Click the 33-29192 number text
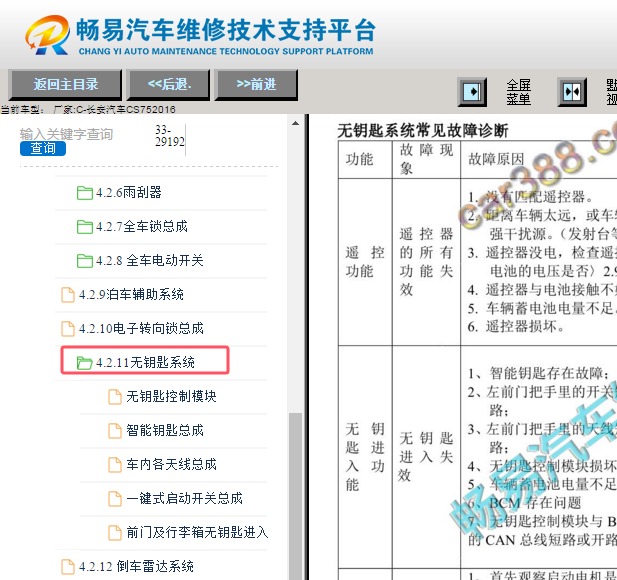 point(170,135)
